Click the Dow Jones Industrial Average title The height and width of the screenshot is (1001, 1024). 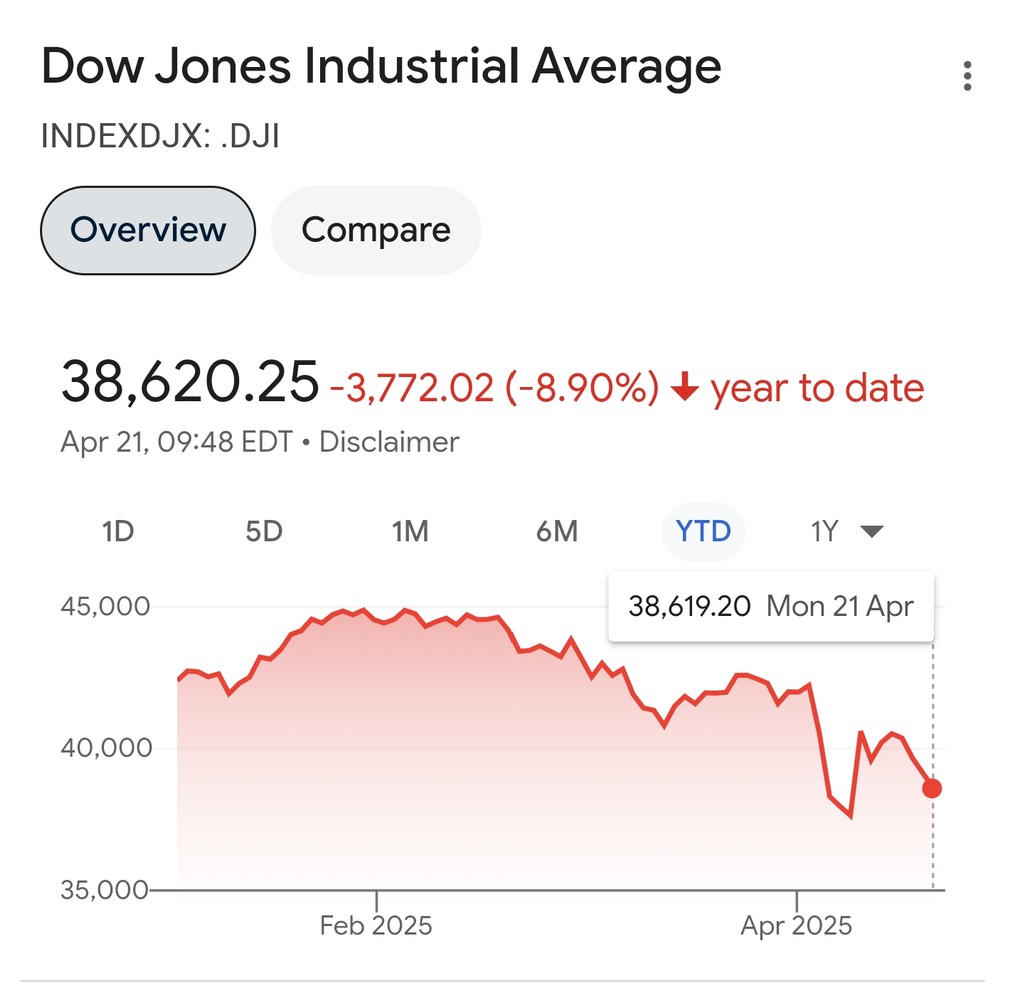[381, 68]
